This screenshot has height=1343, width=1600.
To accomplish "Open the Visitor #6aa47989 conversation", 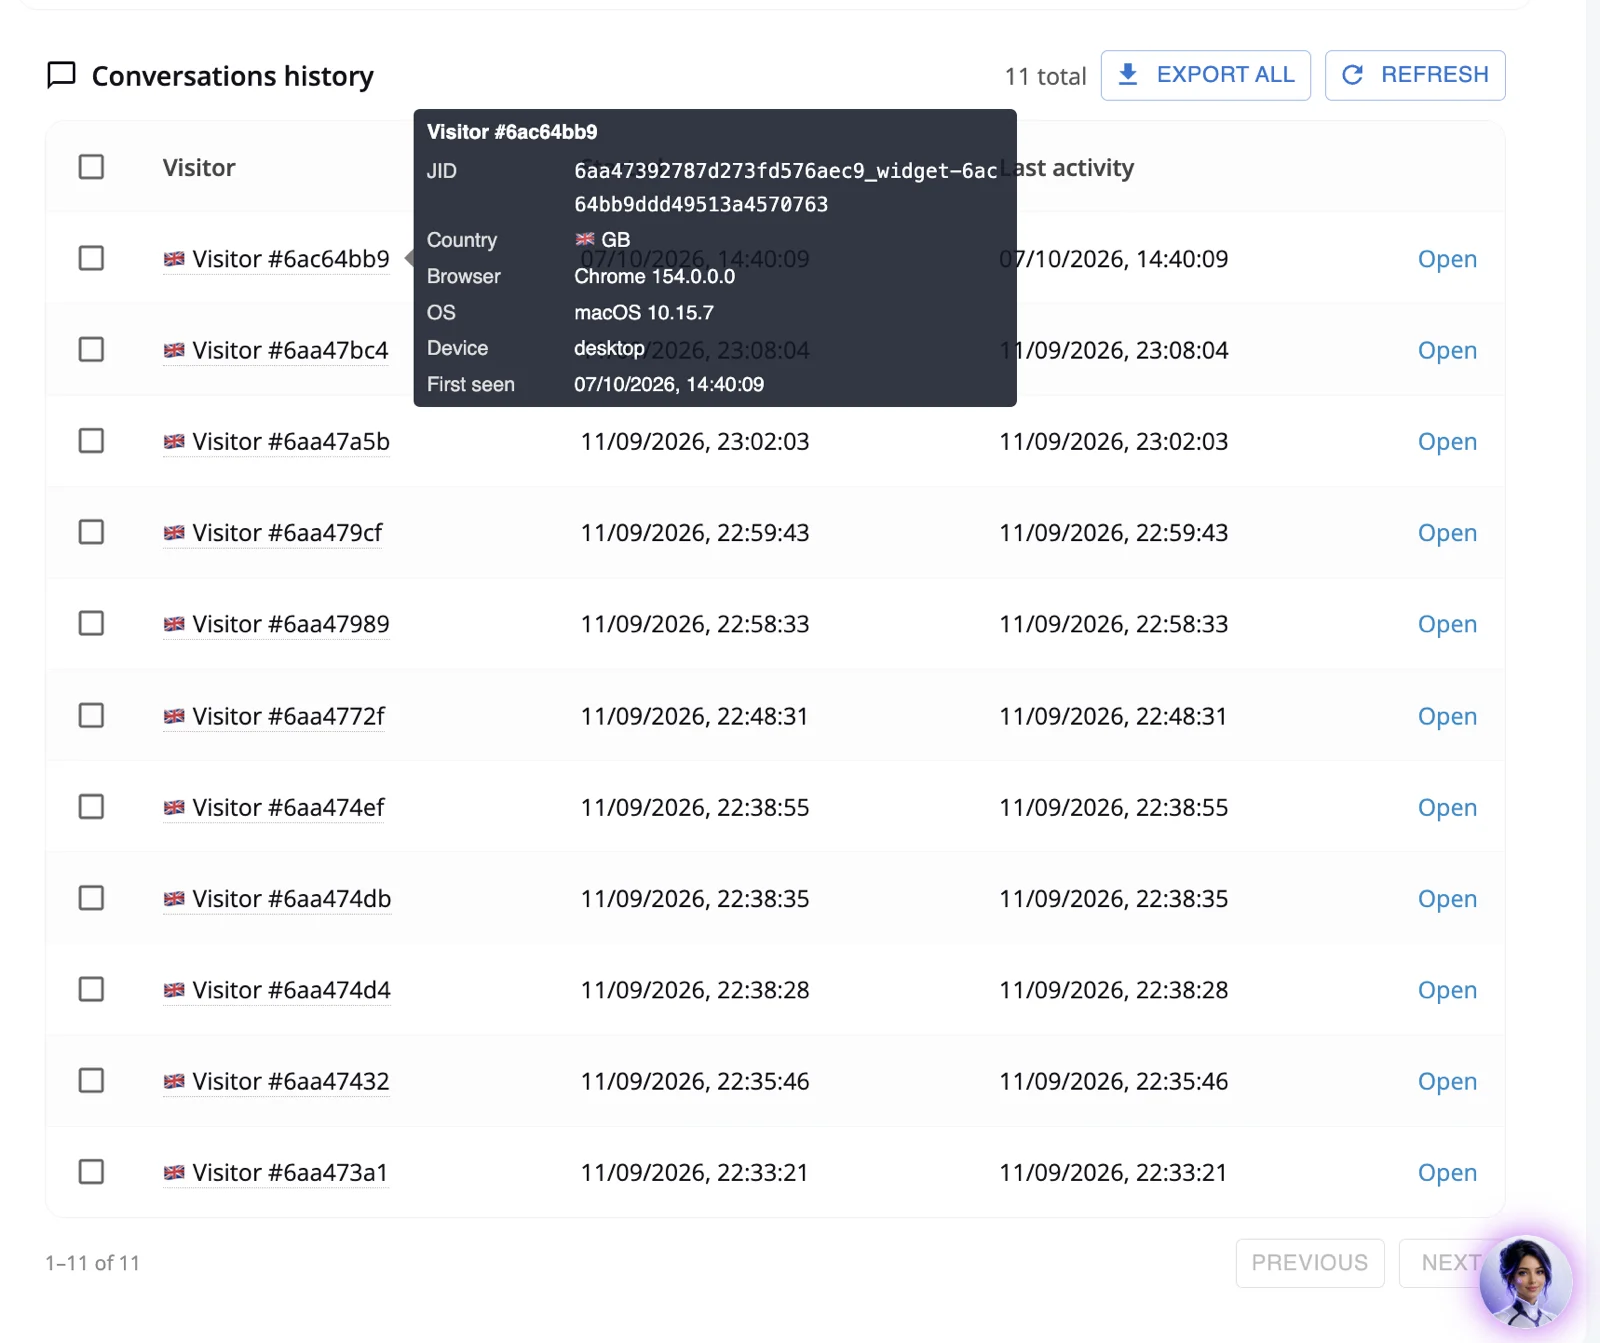I will pos(1447,625).
